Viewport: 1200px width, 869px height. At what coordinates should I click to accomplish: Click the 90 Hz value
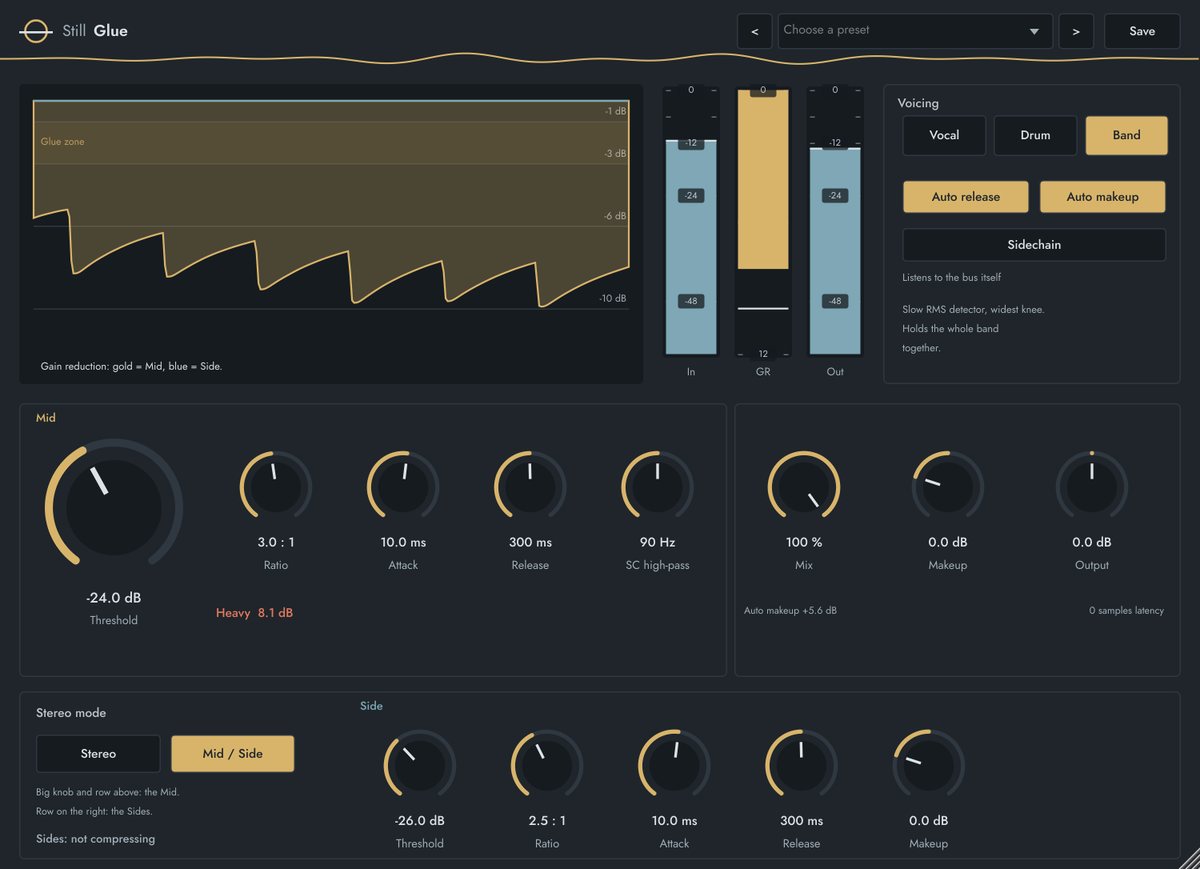coord(657,542)
